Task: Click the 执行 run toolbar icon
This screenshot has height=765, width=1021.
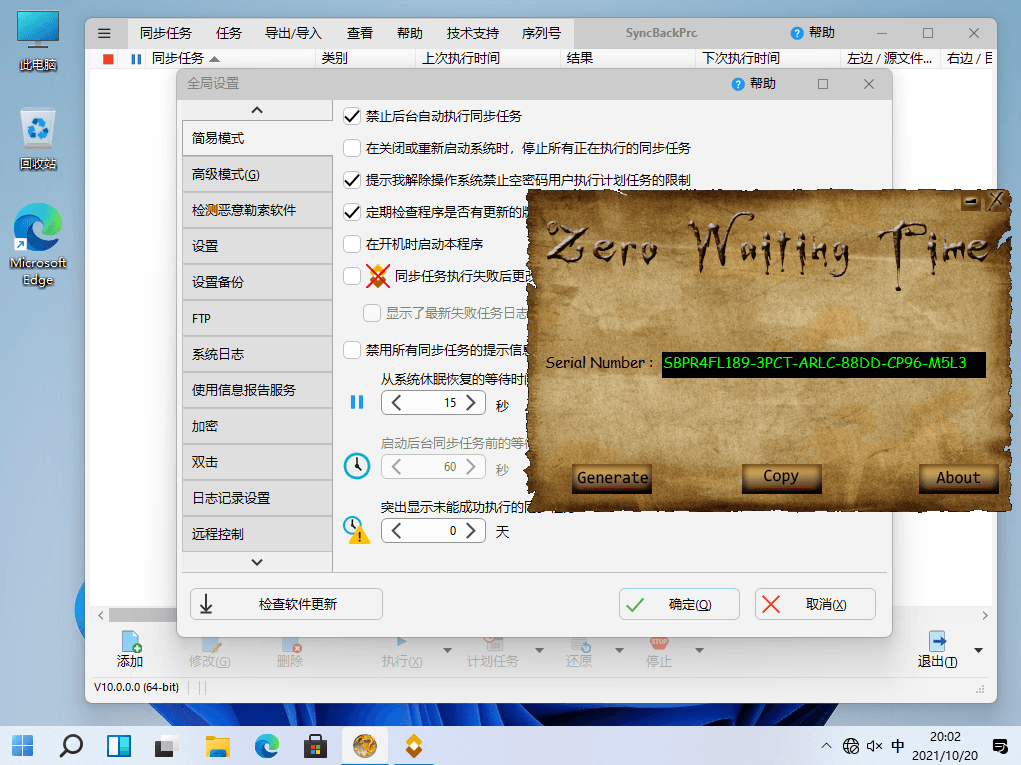Action: pos(402,643)
